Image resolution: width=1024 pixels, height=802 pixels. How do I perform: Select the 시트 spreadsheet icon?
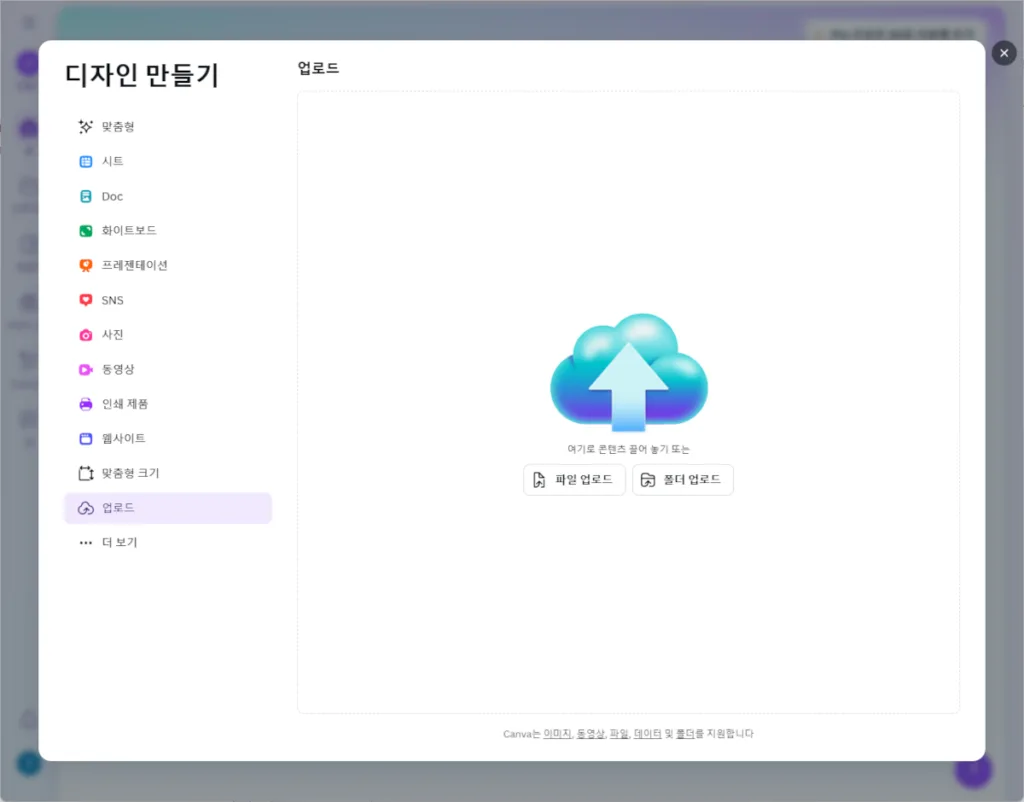click(86, 162)
